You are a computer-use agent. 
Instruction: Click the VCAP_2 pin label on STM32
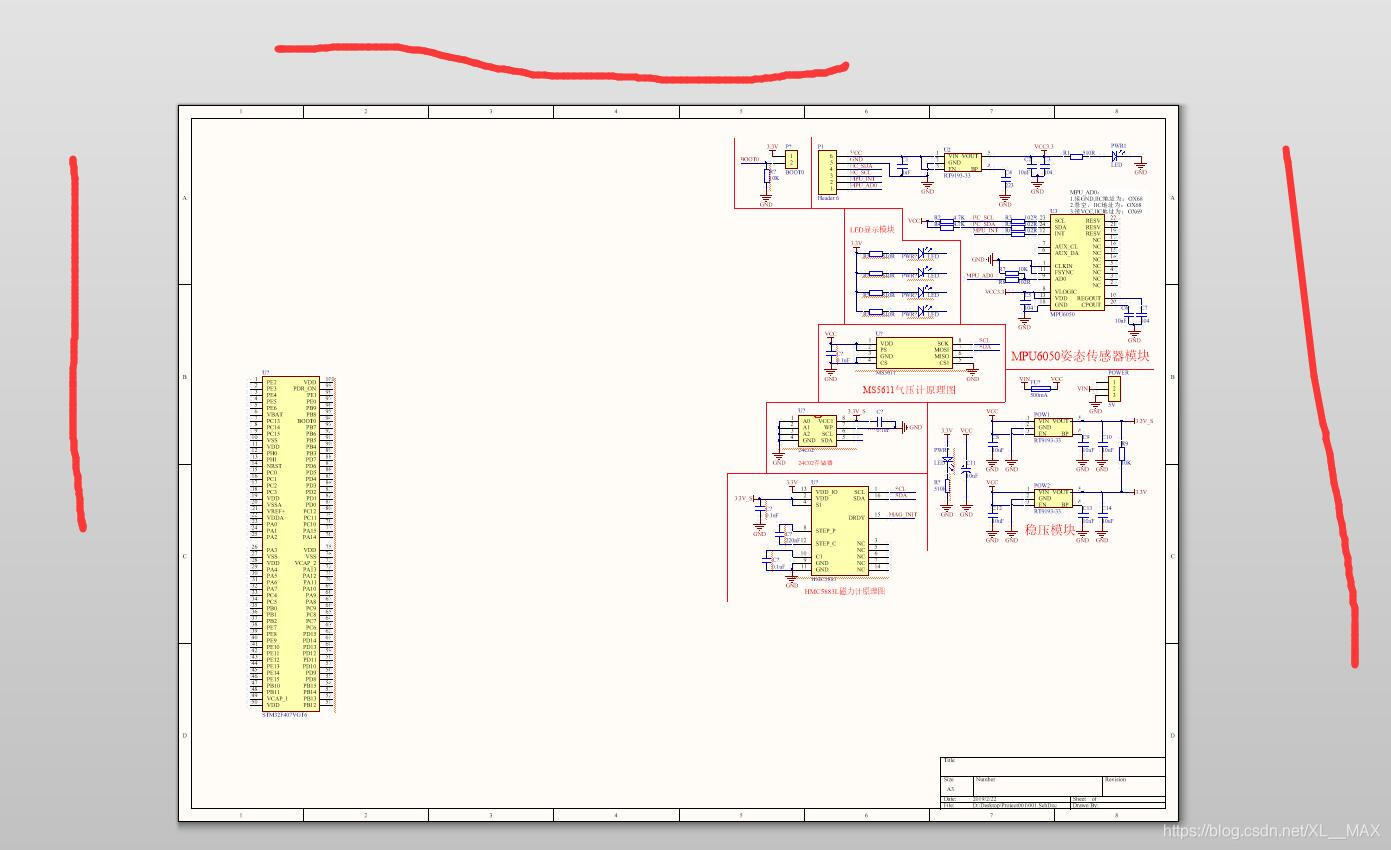(x=305, y=563)
